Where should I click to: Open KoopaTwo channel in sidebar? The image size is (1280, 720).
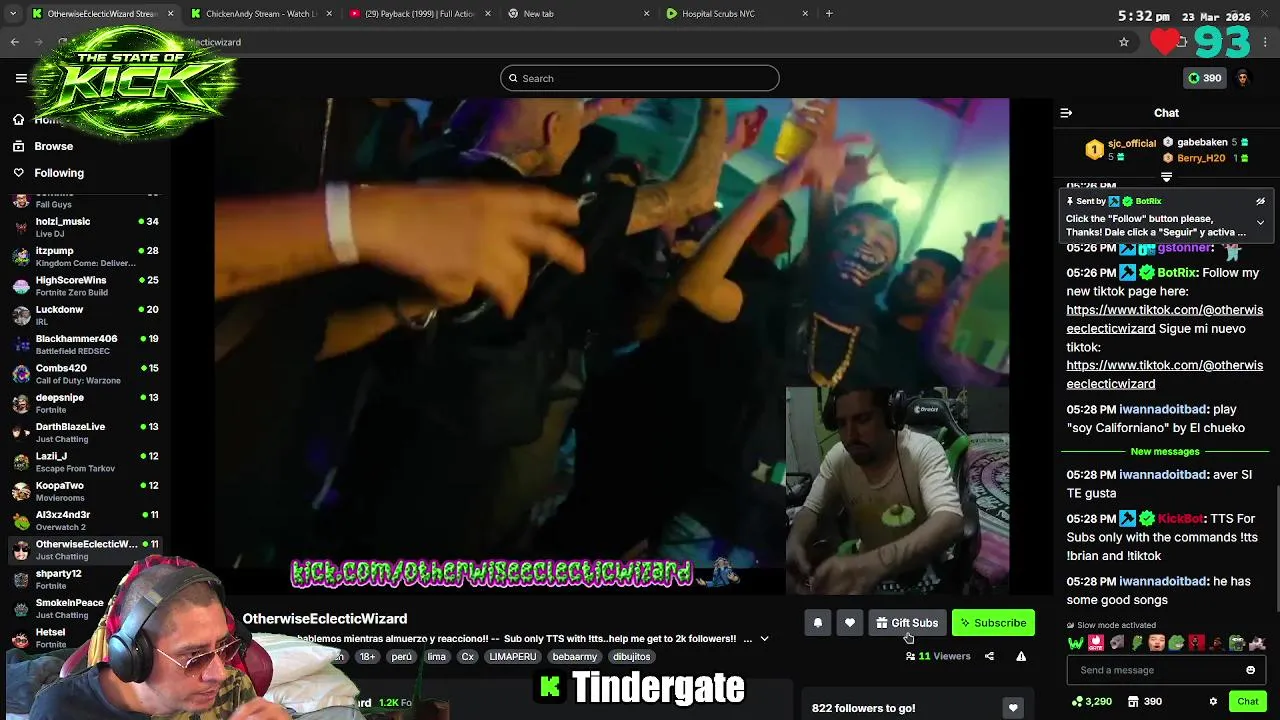click(x=84, y=491)
